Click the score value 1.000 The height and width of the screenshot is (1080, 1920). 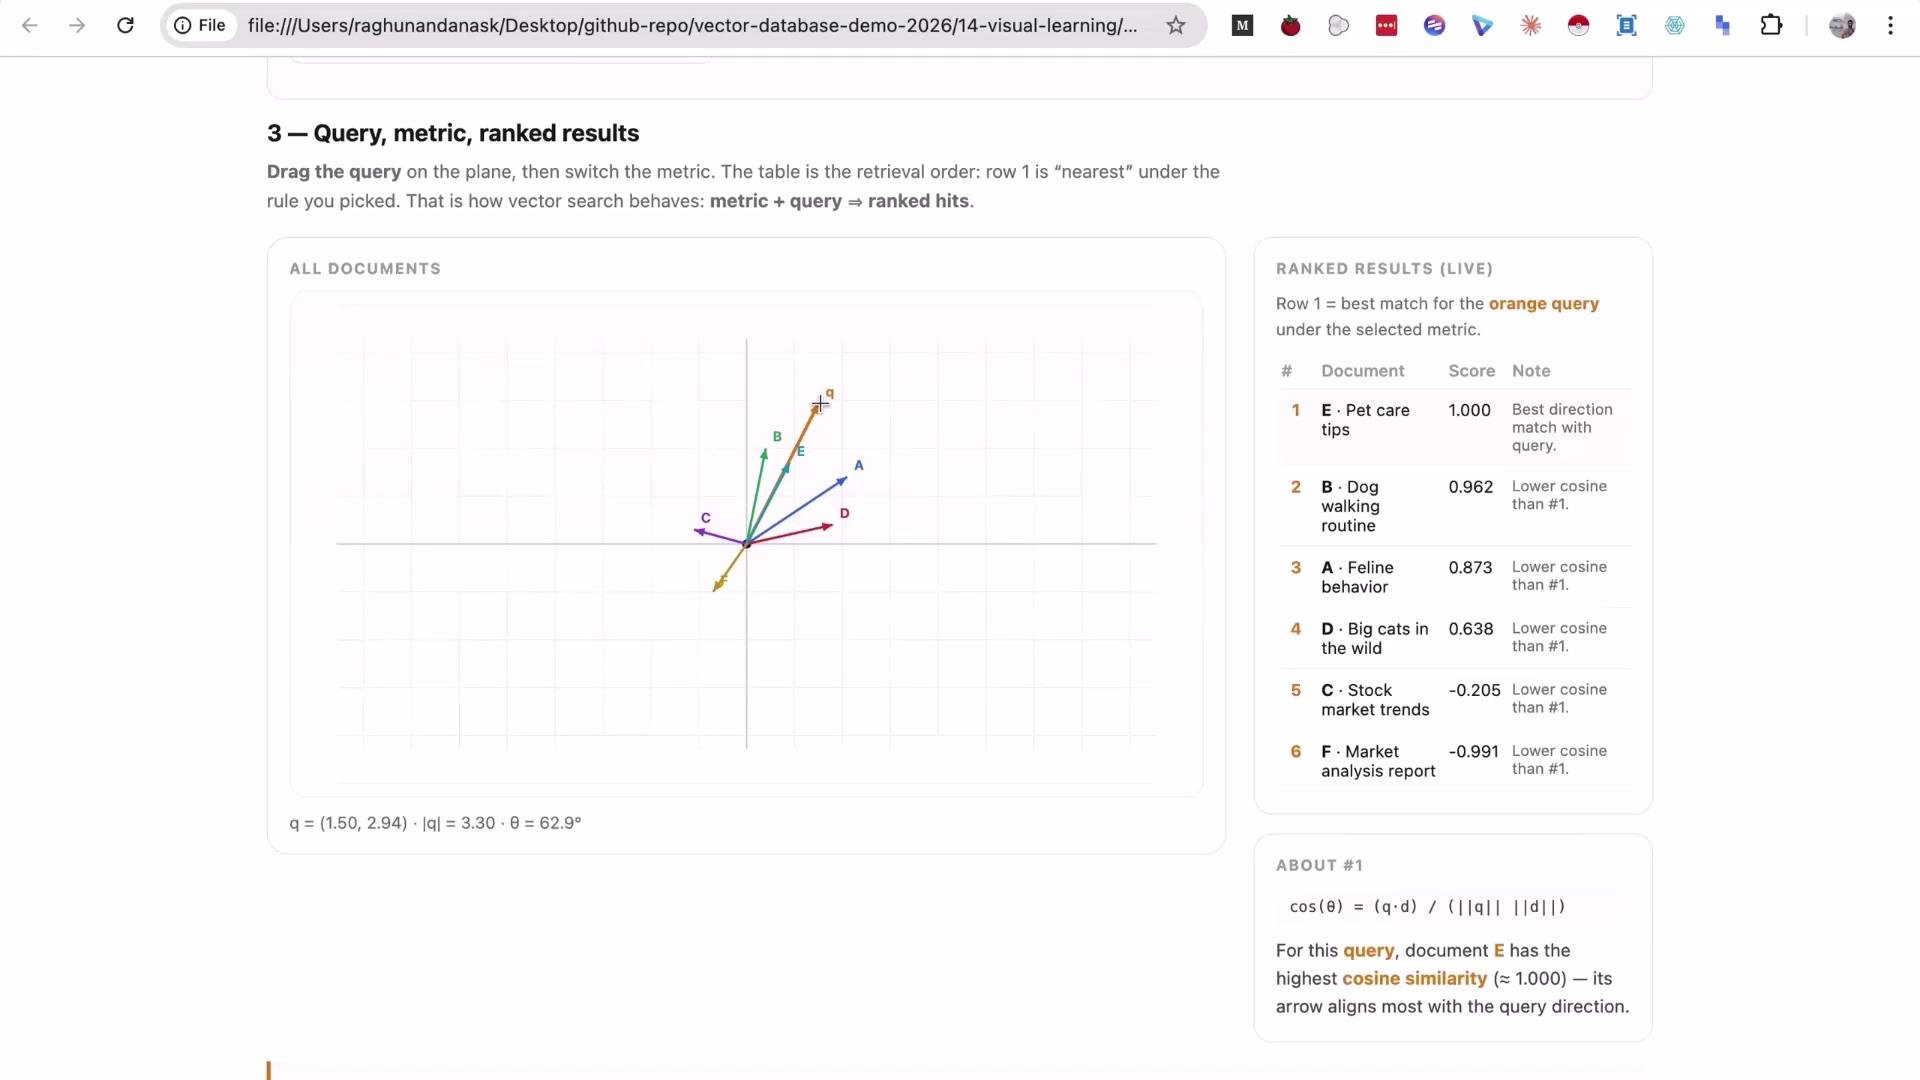[1469, 410]
